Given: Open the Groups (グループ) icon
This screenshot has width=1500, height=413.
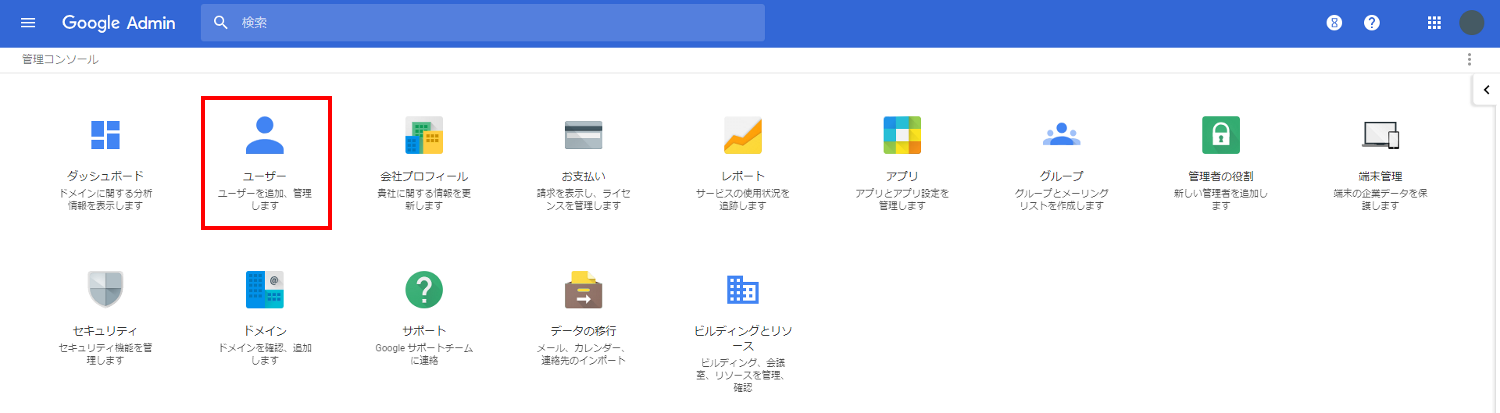Looking at the screenshot, I should click(x=1061, y=135).
